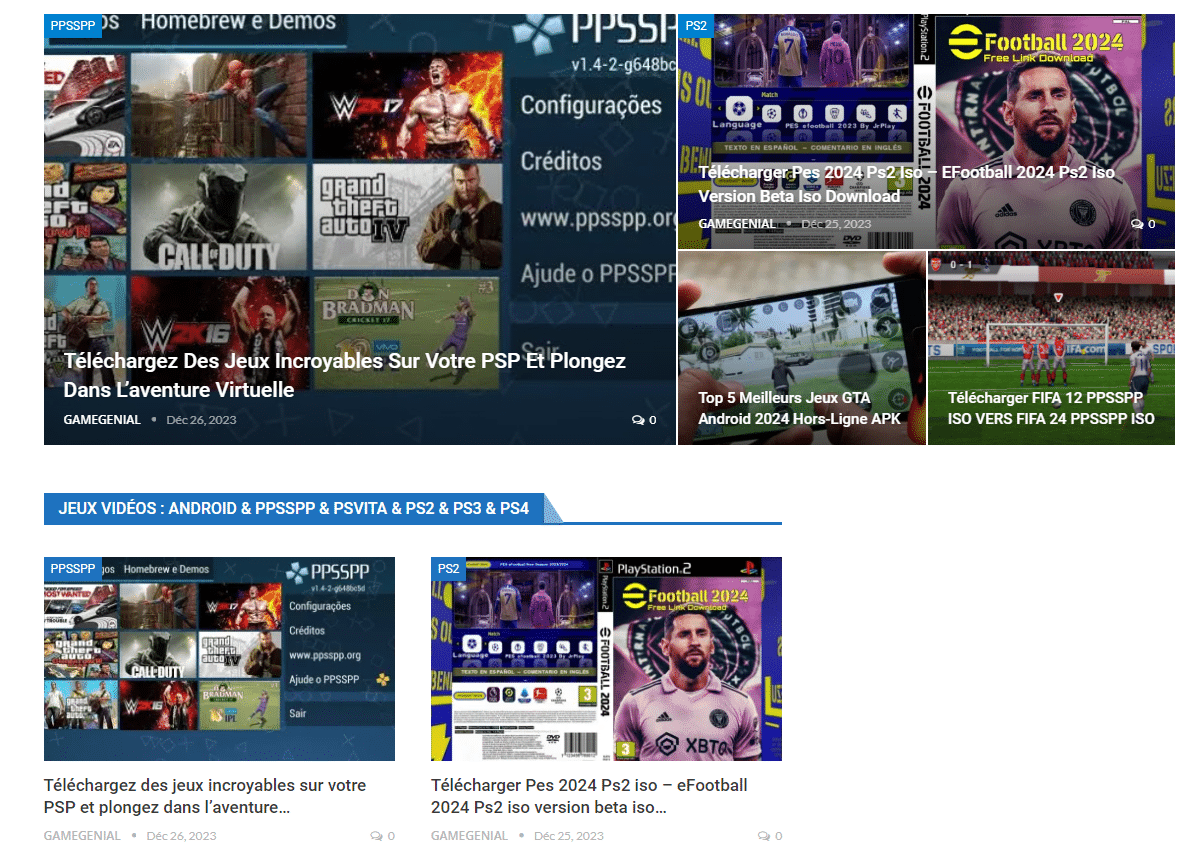Viewport: 1190px width, 842px height.
Task: Click PS2 badge on eFootball grid thumbnail
Action: point(448,569)
